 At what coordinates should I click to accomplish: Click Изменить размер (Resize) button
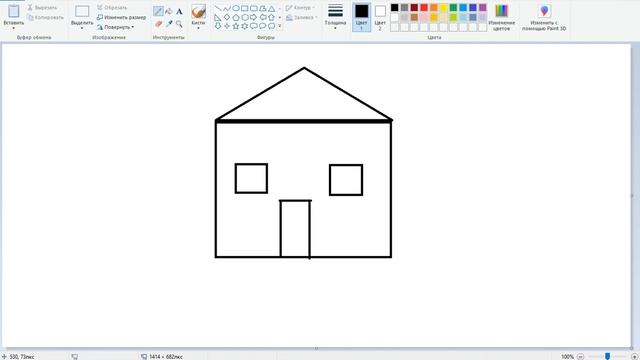pyautogui.click(x=122, y=18)
